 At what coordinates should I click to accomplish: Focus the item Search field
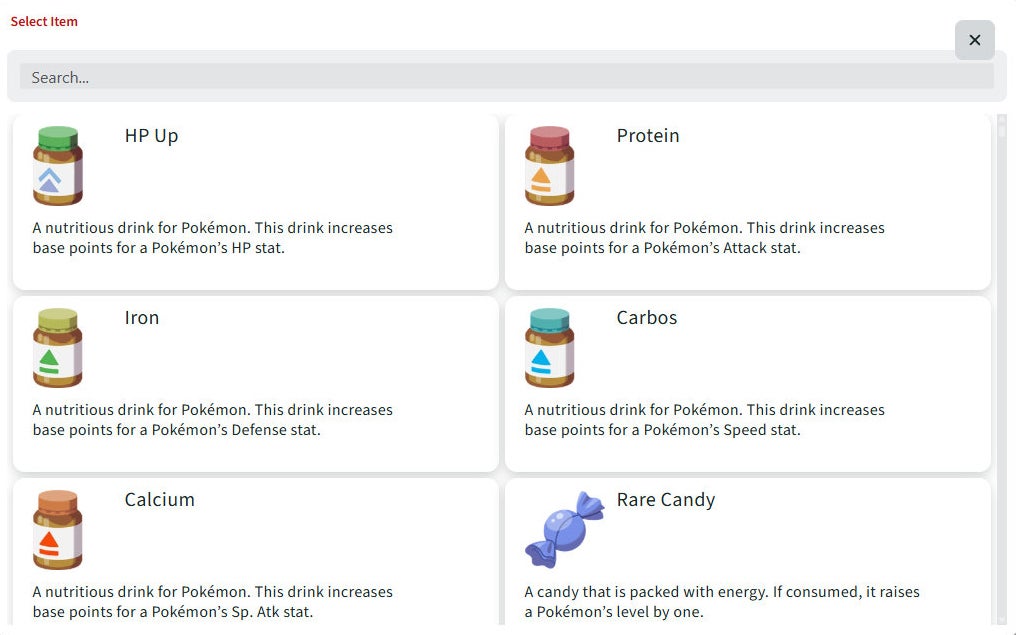click(506, 77)
